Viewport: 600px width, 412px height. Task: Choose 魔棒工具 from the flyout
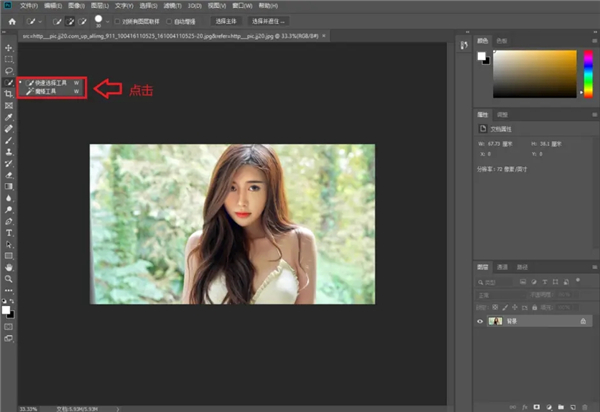51,91
